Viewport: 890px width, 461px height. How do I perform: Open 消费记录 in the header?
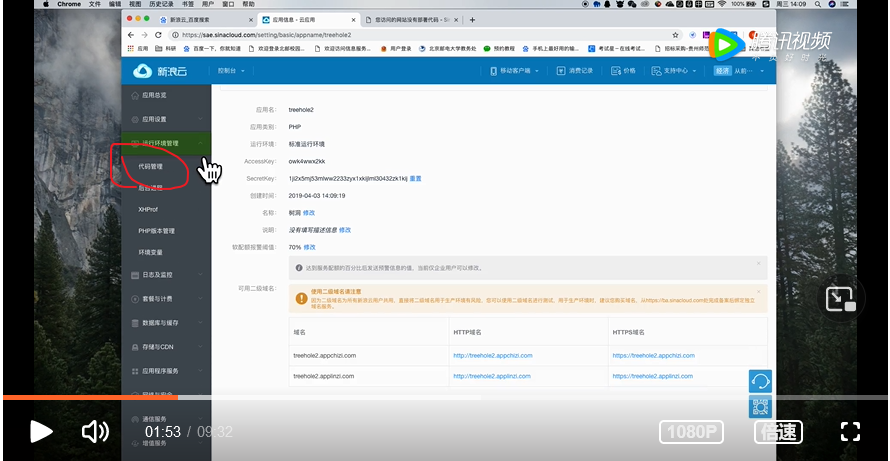575,71
